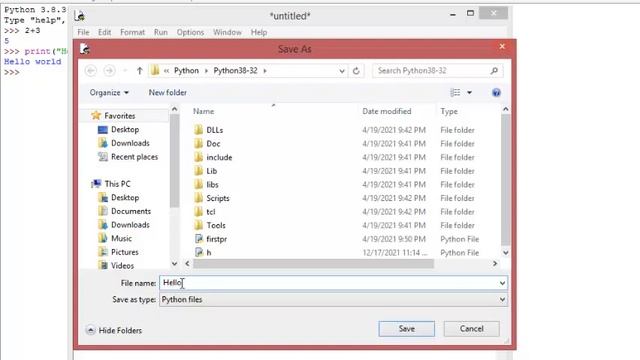Select the Scripts folder icon
The height and width of the screenshot is (360, 640).
pos(199,198)
